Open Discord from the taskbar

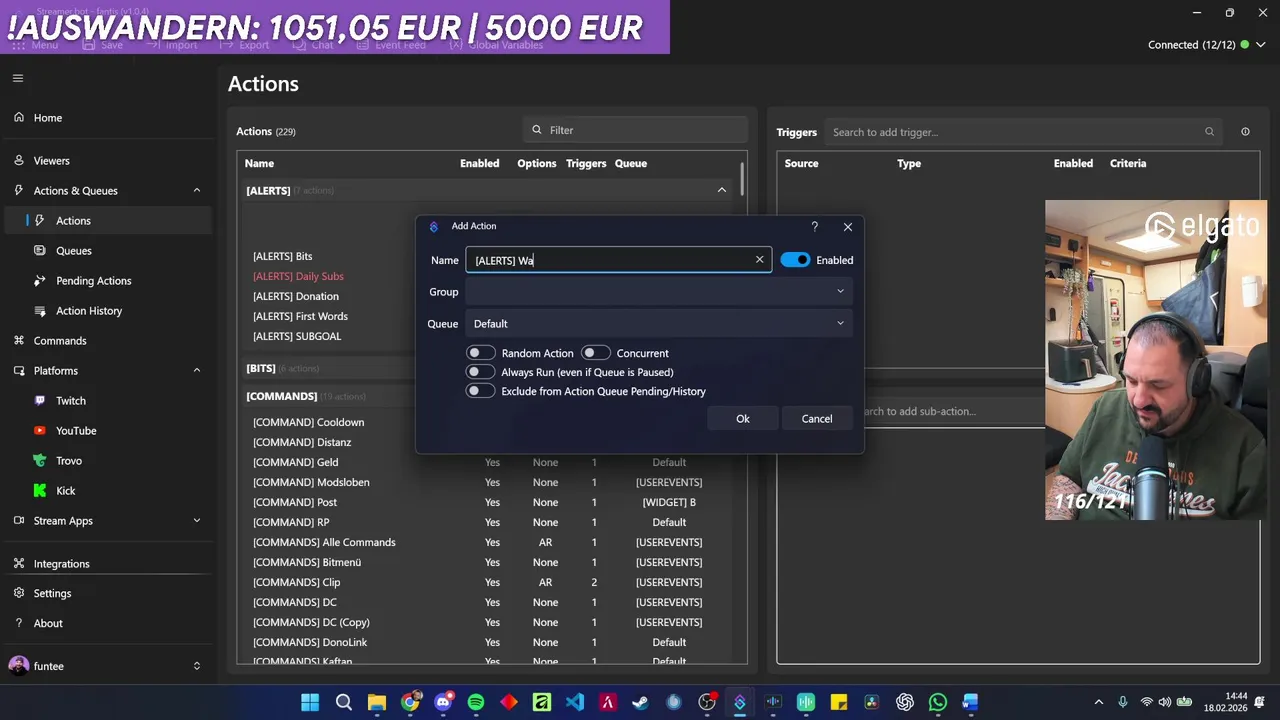tap(443, 702)
